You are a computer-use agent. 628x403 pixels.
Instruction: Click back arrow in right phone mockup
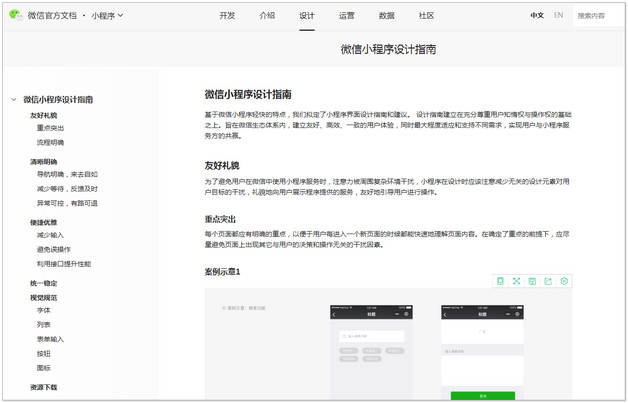pyautogui.click(x=445, y=315)
